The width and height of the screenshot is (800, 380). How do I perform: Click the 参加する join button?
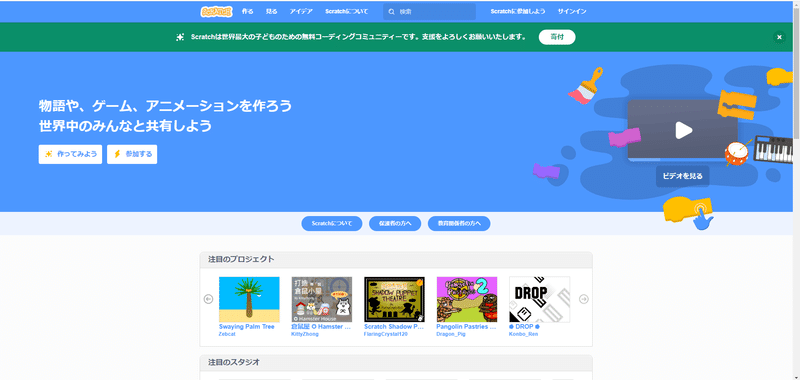coord(132,154)
